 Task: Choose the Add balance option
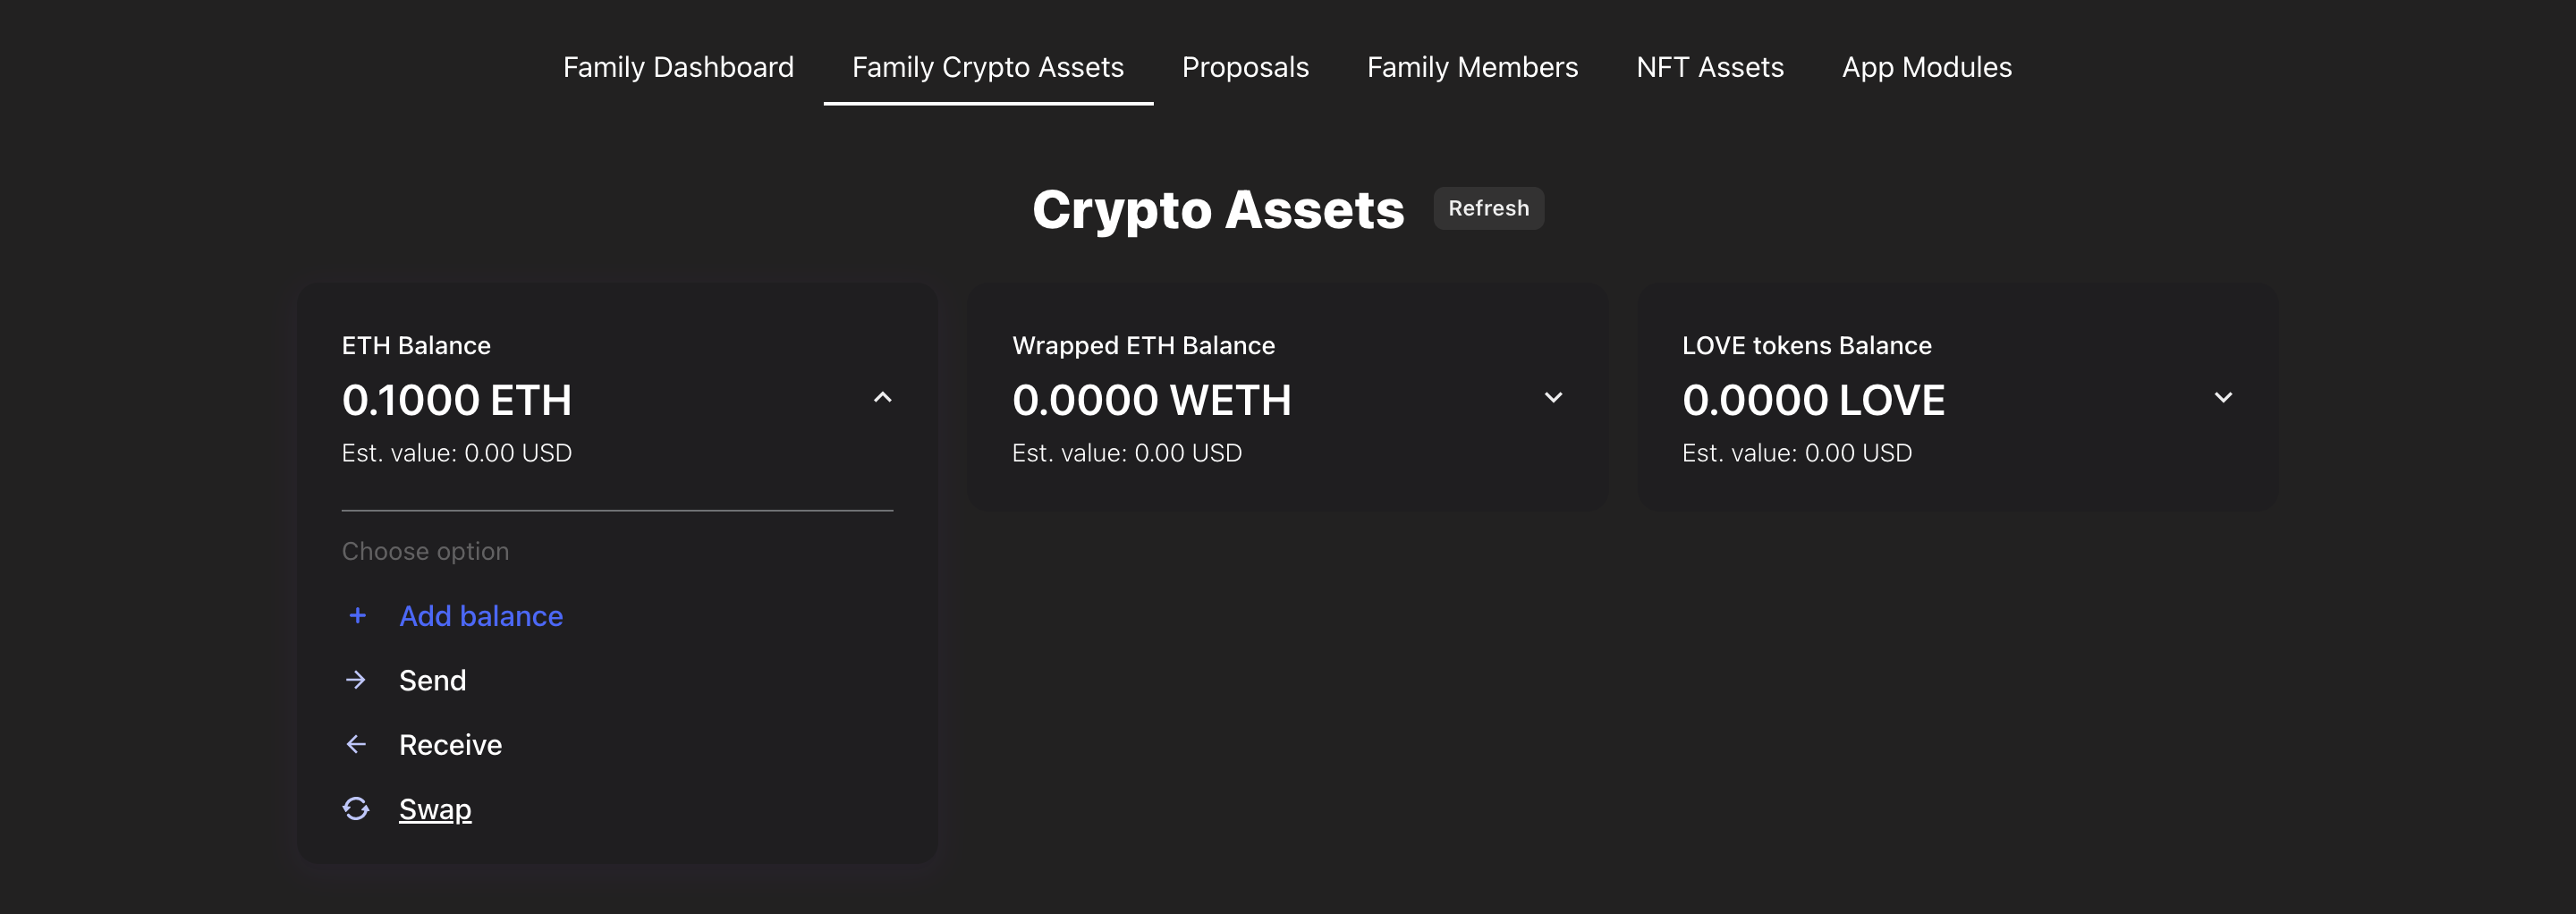[481, 616]
